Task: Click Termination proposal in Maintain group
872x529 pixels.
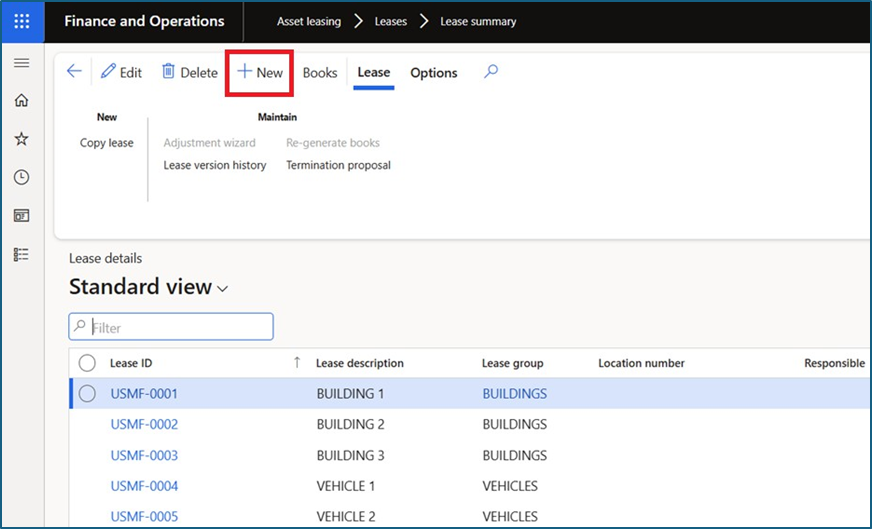Action: point(338,165)
